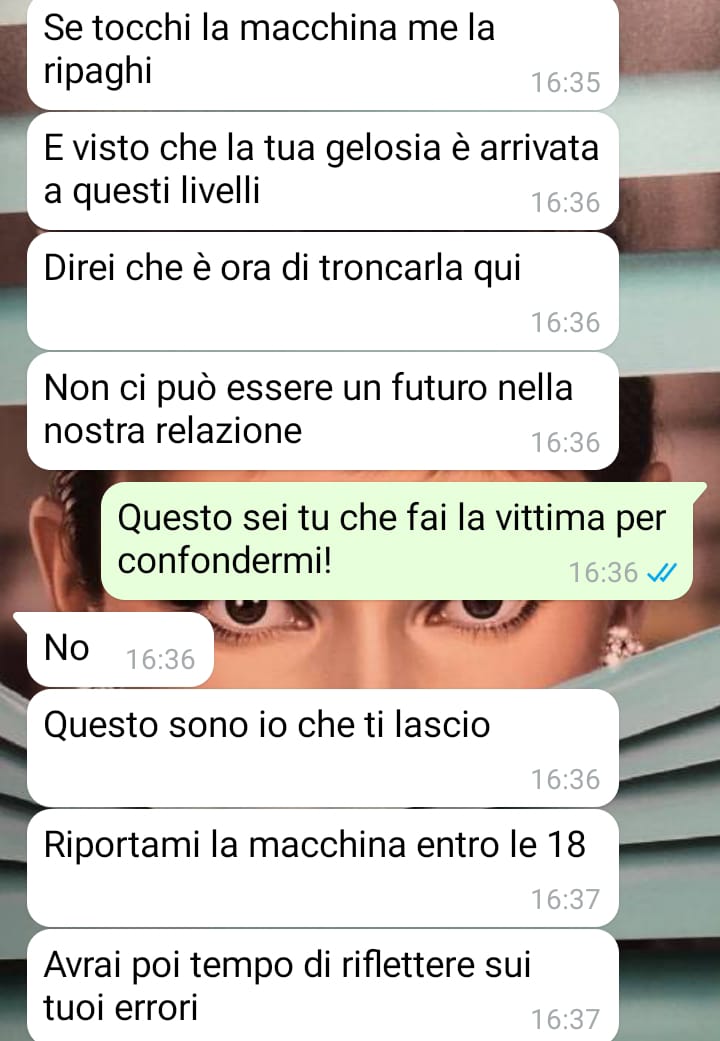The image size is (720, 1041).
Task: Click the 16:35 timestamp on the first message
Action: [565, 82]
